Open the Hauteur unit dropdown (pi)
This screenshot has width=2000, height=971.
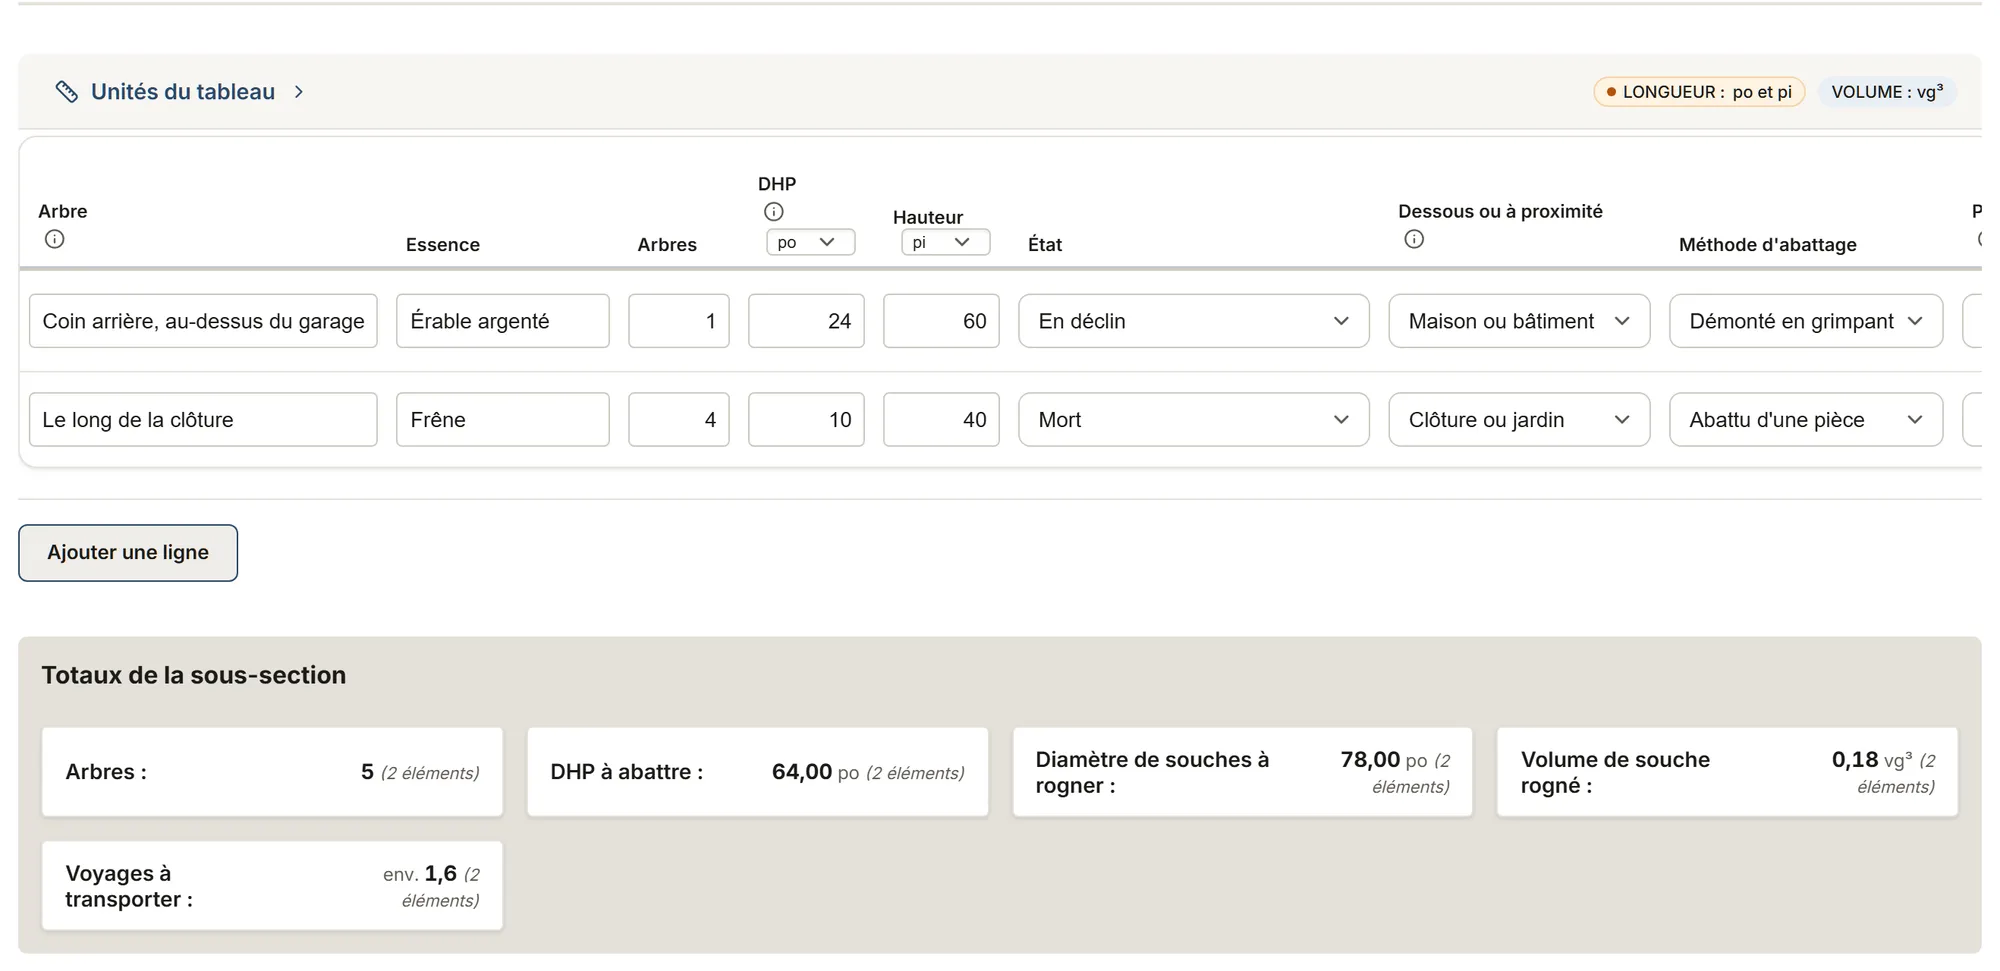[x=946, y=242]
